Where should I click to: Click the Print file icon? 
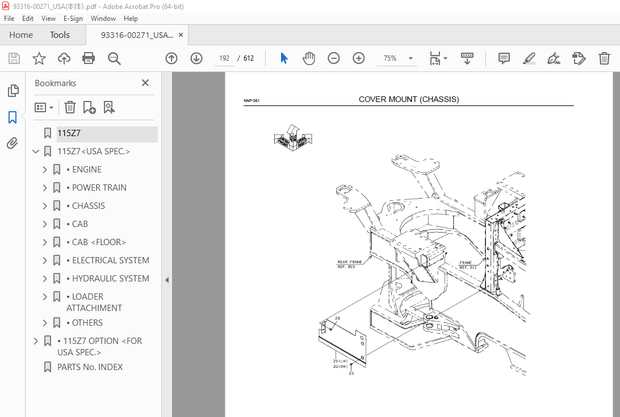89,59
